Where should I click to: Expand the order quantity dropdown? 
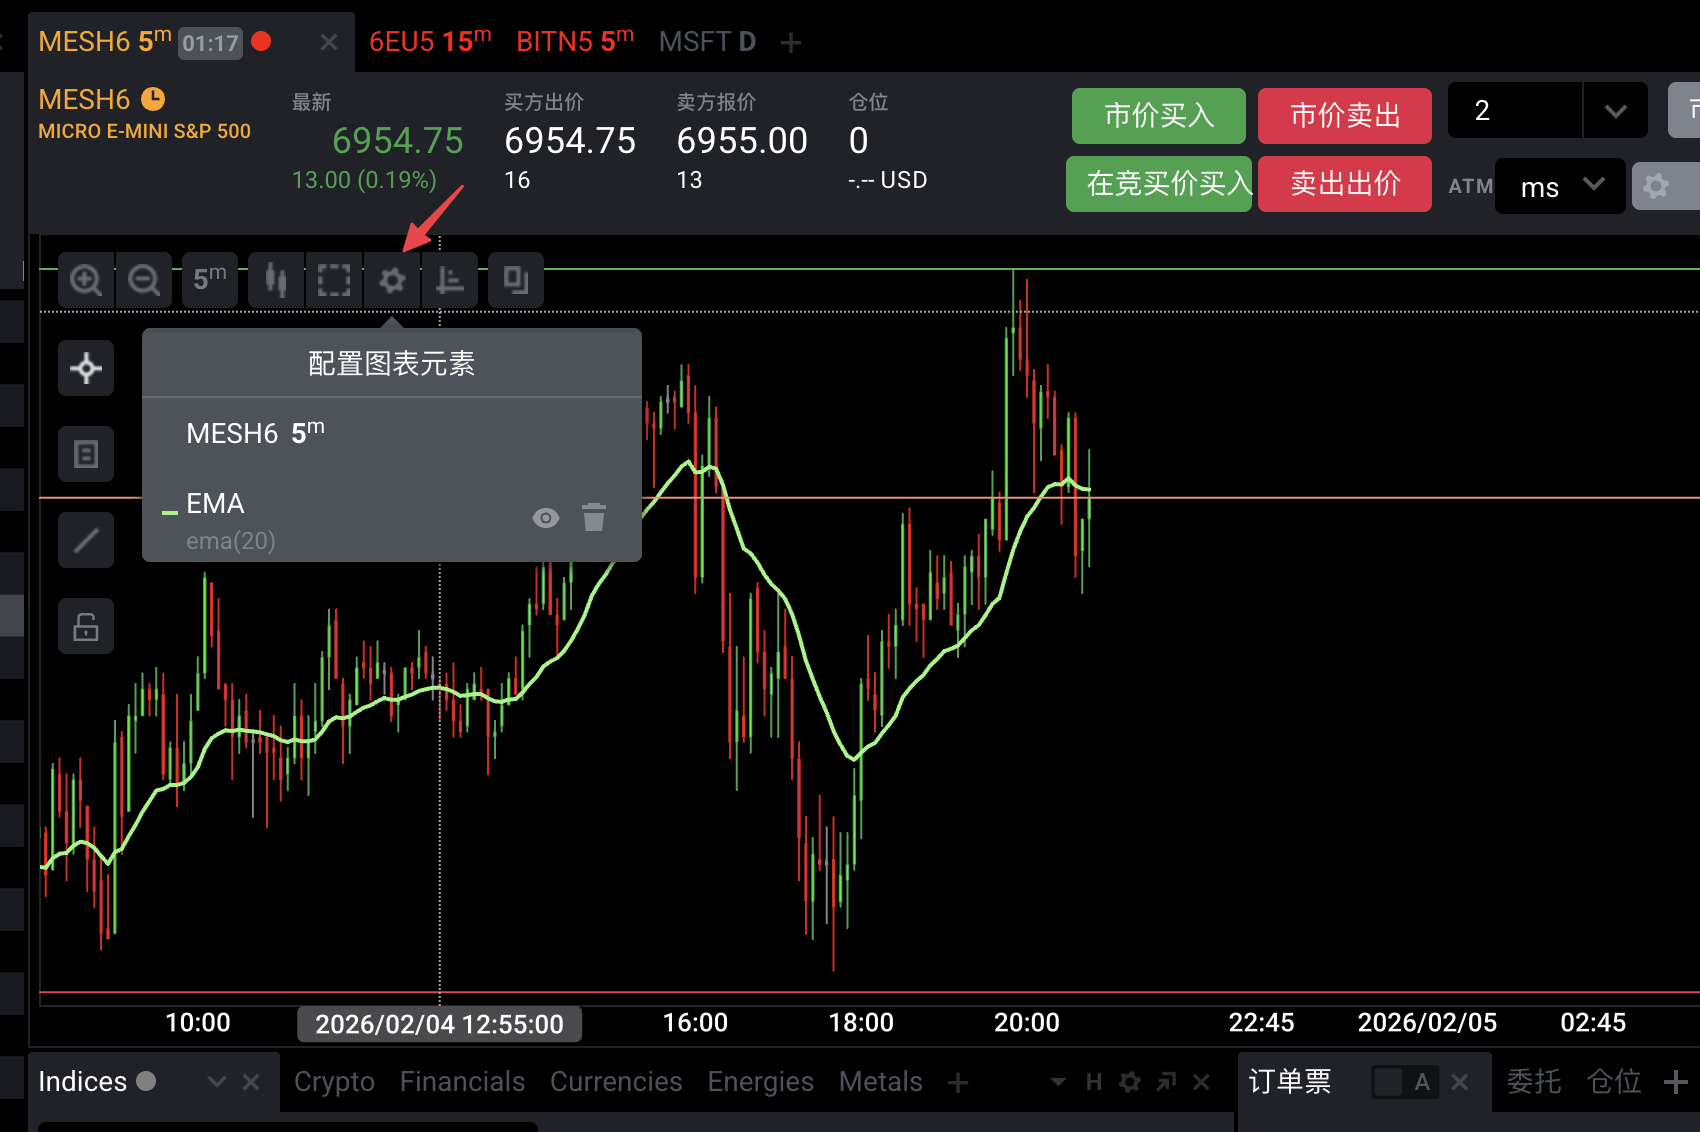pos(1615,111)
